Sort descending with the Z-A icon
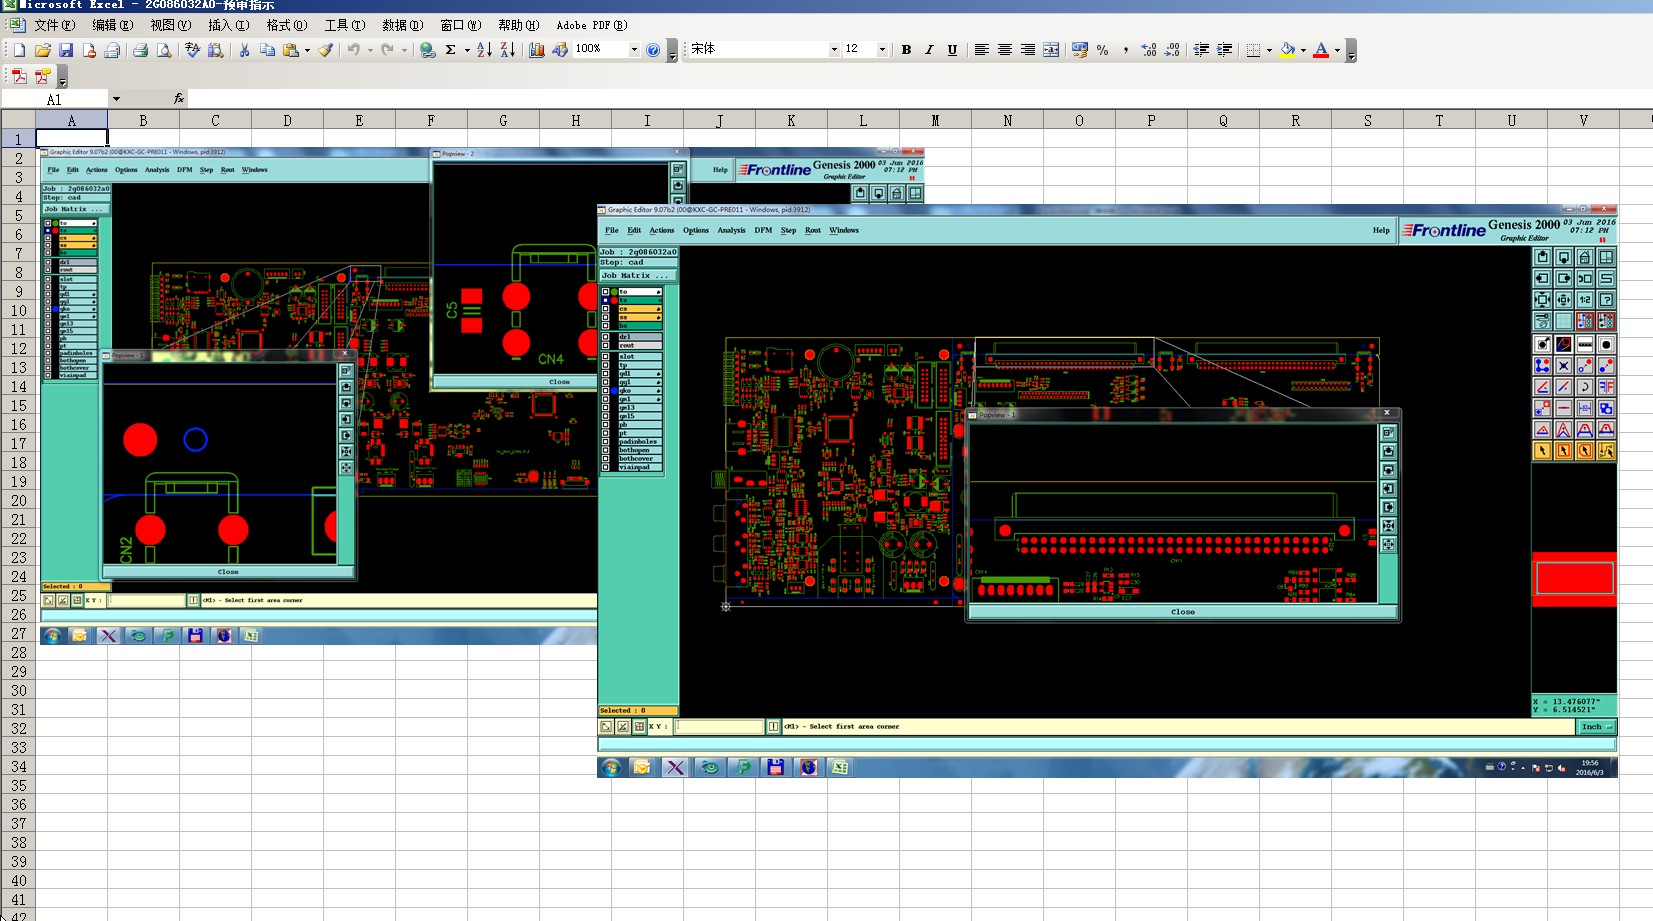 [x=507, y=50]
